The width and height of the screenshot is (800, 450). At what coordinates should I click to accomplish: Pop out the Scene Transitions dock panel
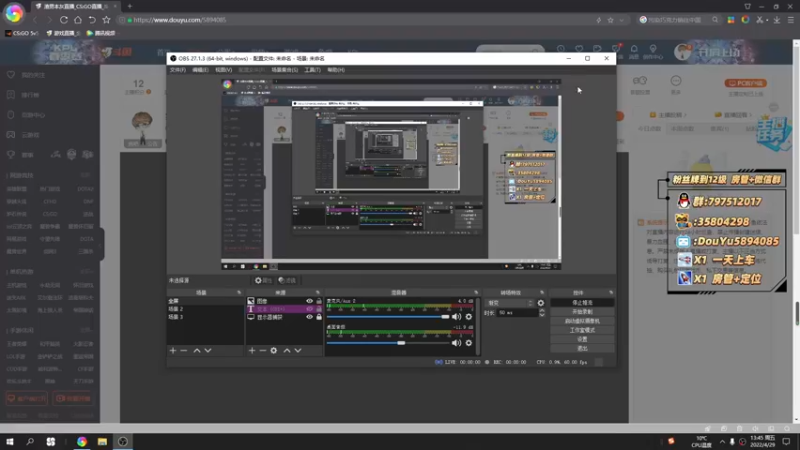pyautogui.click(x=542, y=292)
